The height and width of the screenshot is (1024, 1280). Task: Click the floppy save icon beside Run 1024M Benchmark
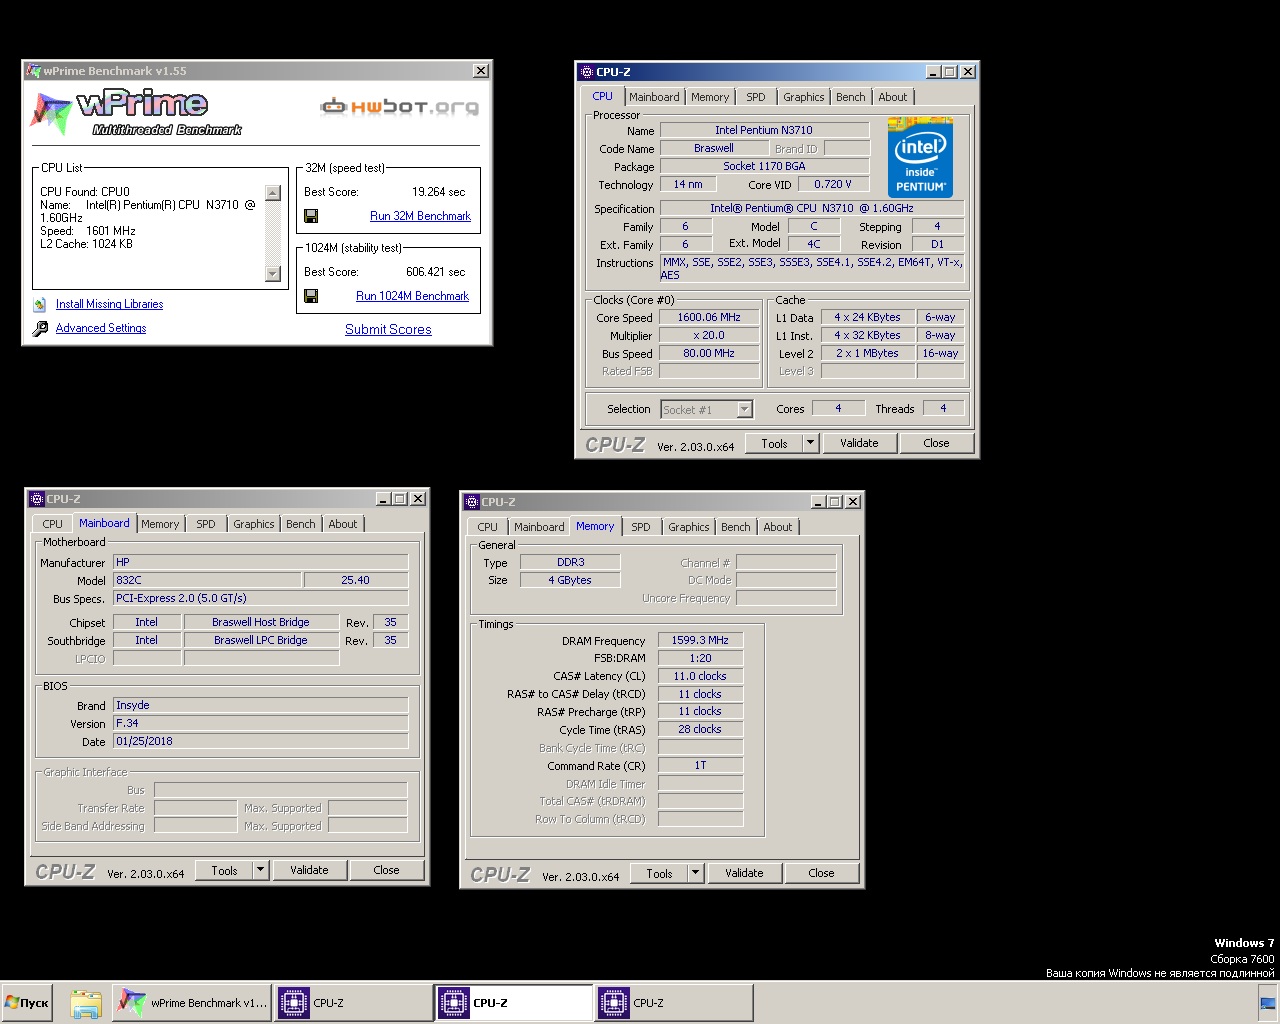coord(311,296)
